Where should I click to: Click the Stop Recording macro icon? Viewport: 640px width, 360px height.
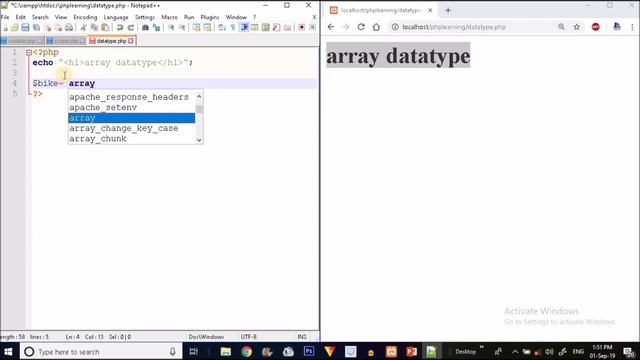click(313, 28)
